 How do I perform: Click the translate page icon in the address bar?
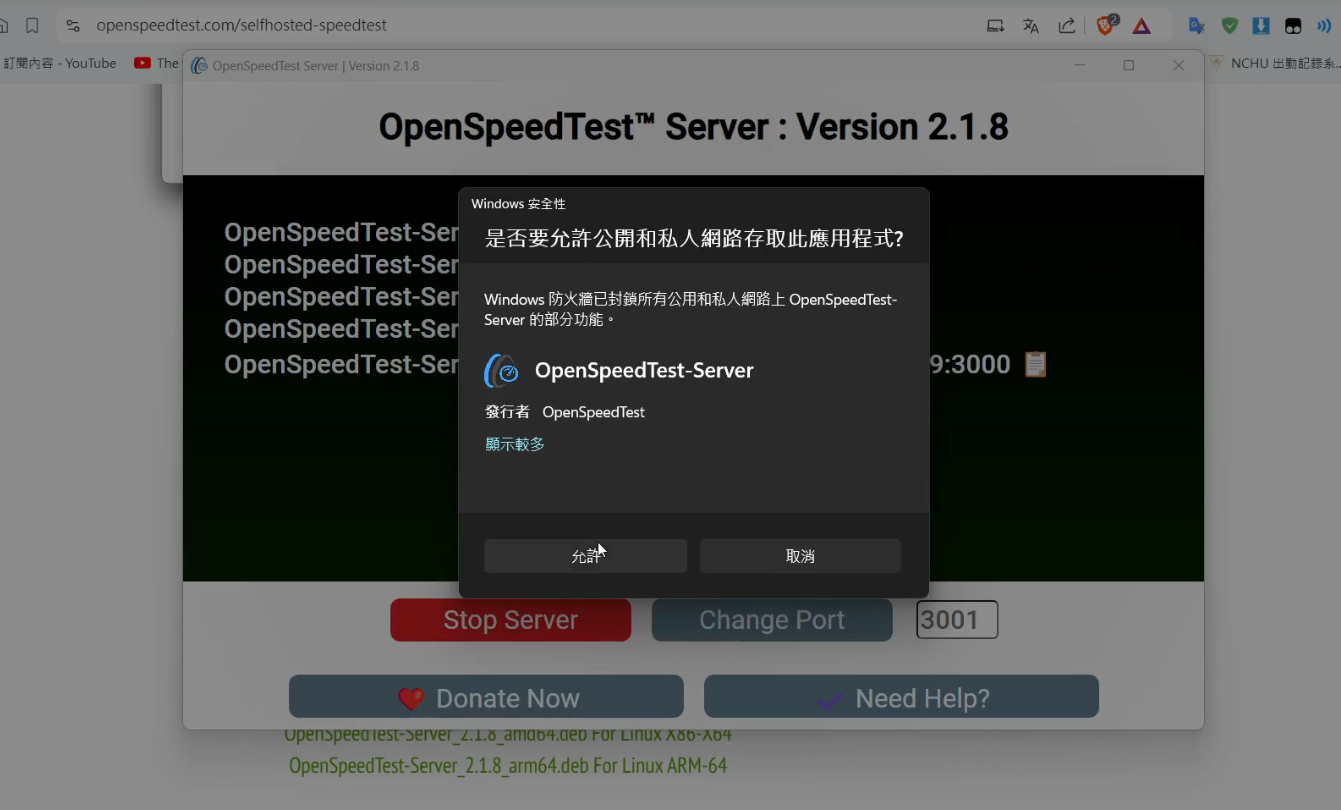pyautogui.click(x=1031, y=26)
